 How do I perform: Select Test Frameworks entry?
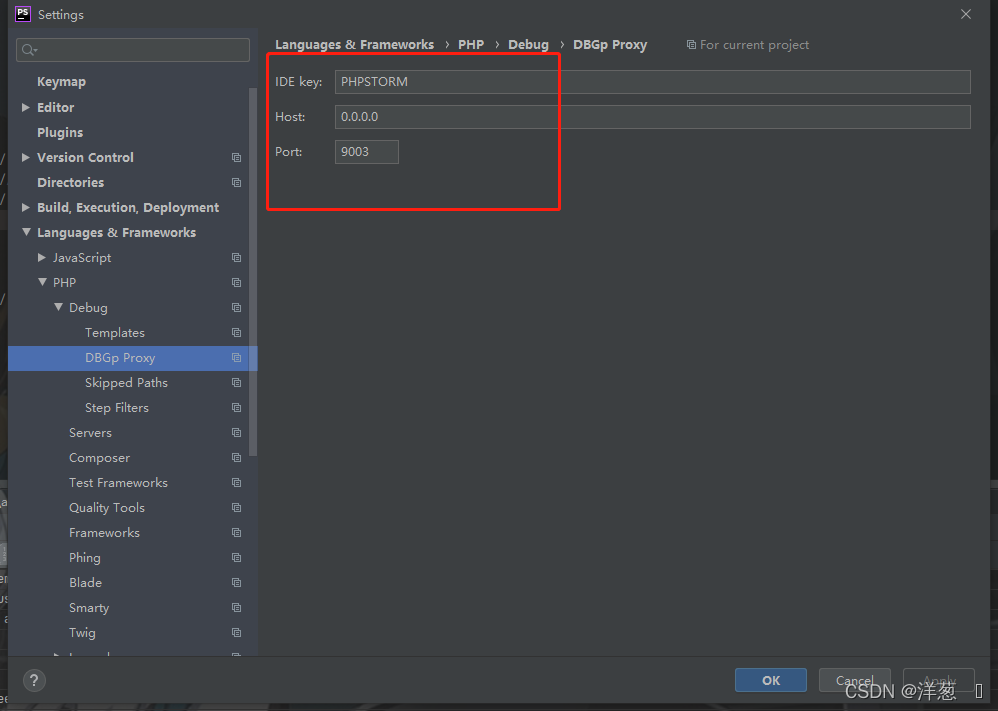point(118,482)
